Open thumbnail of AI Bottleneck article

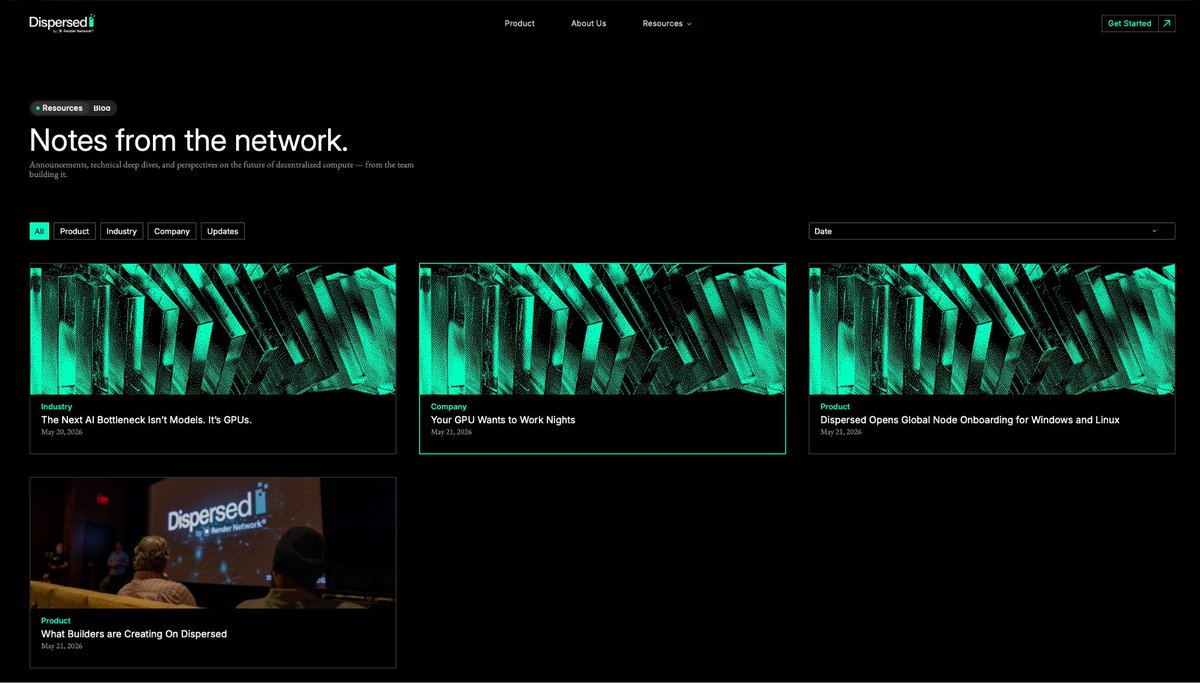pos(213,329)
